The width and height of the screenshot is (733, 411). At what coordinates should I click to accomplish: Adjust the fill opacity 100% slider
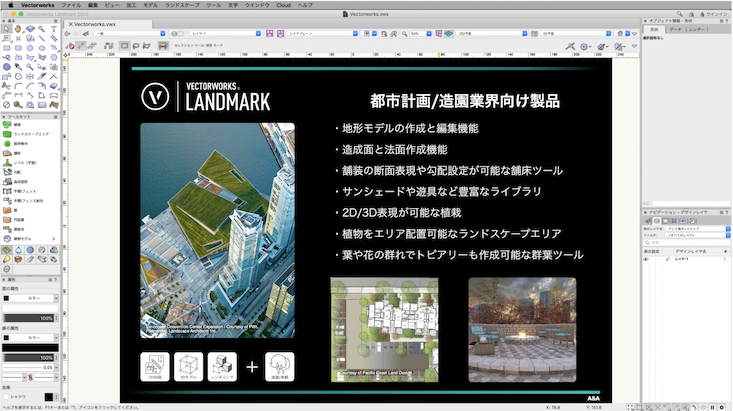point(28,318)
